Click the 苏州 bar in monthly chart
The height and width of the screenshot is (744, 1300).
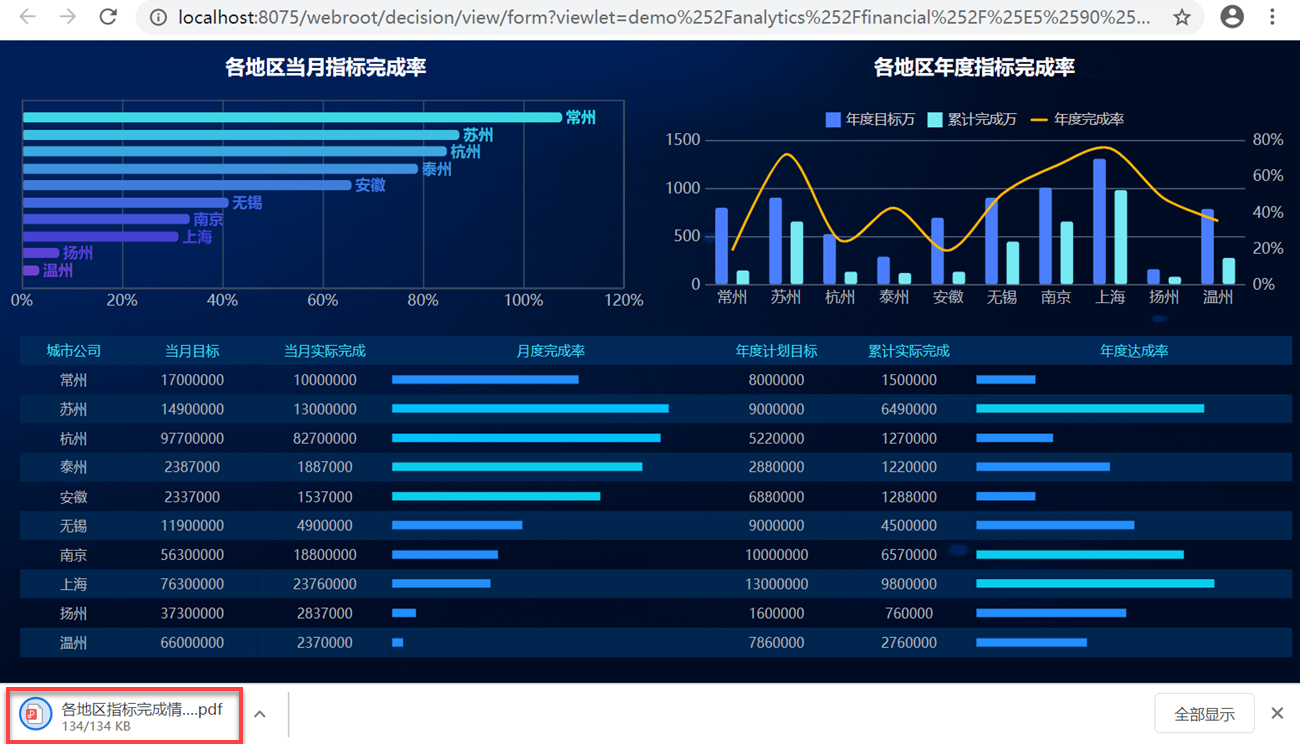click(241, 135)
